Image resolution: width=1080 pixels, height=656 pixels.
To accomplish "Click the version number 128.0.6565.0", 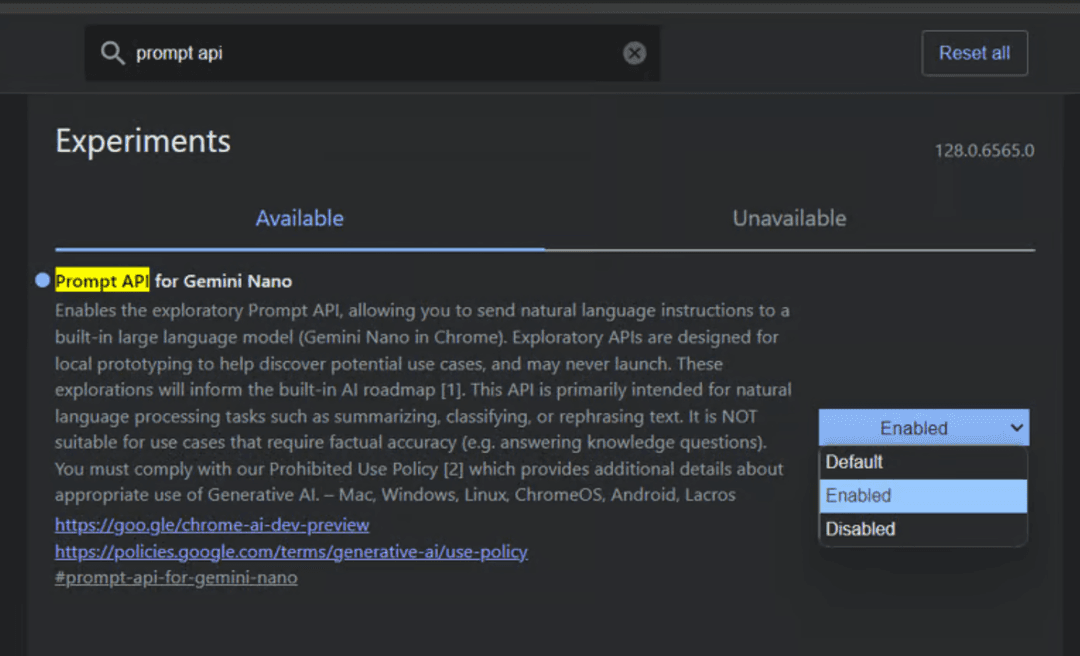I will [x=984, y=151].
